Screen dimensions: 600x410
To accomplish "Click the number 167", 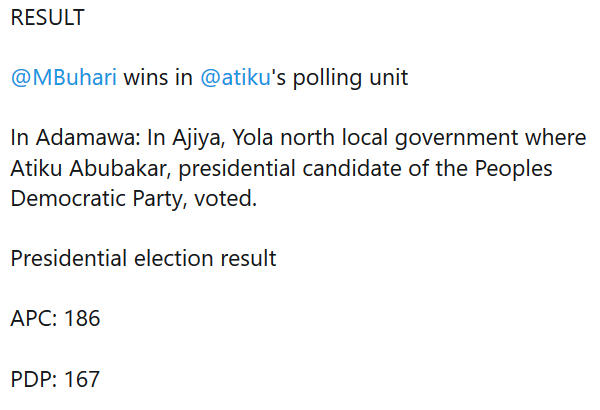I will pyautogui.click(x=82, y=380).
